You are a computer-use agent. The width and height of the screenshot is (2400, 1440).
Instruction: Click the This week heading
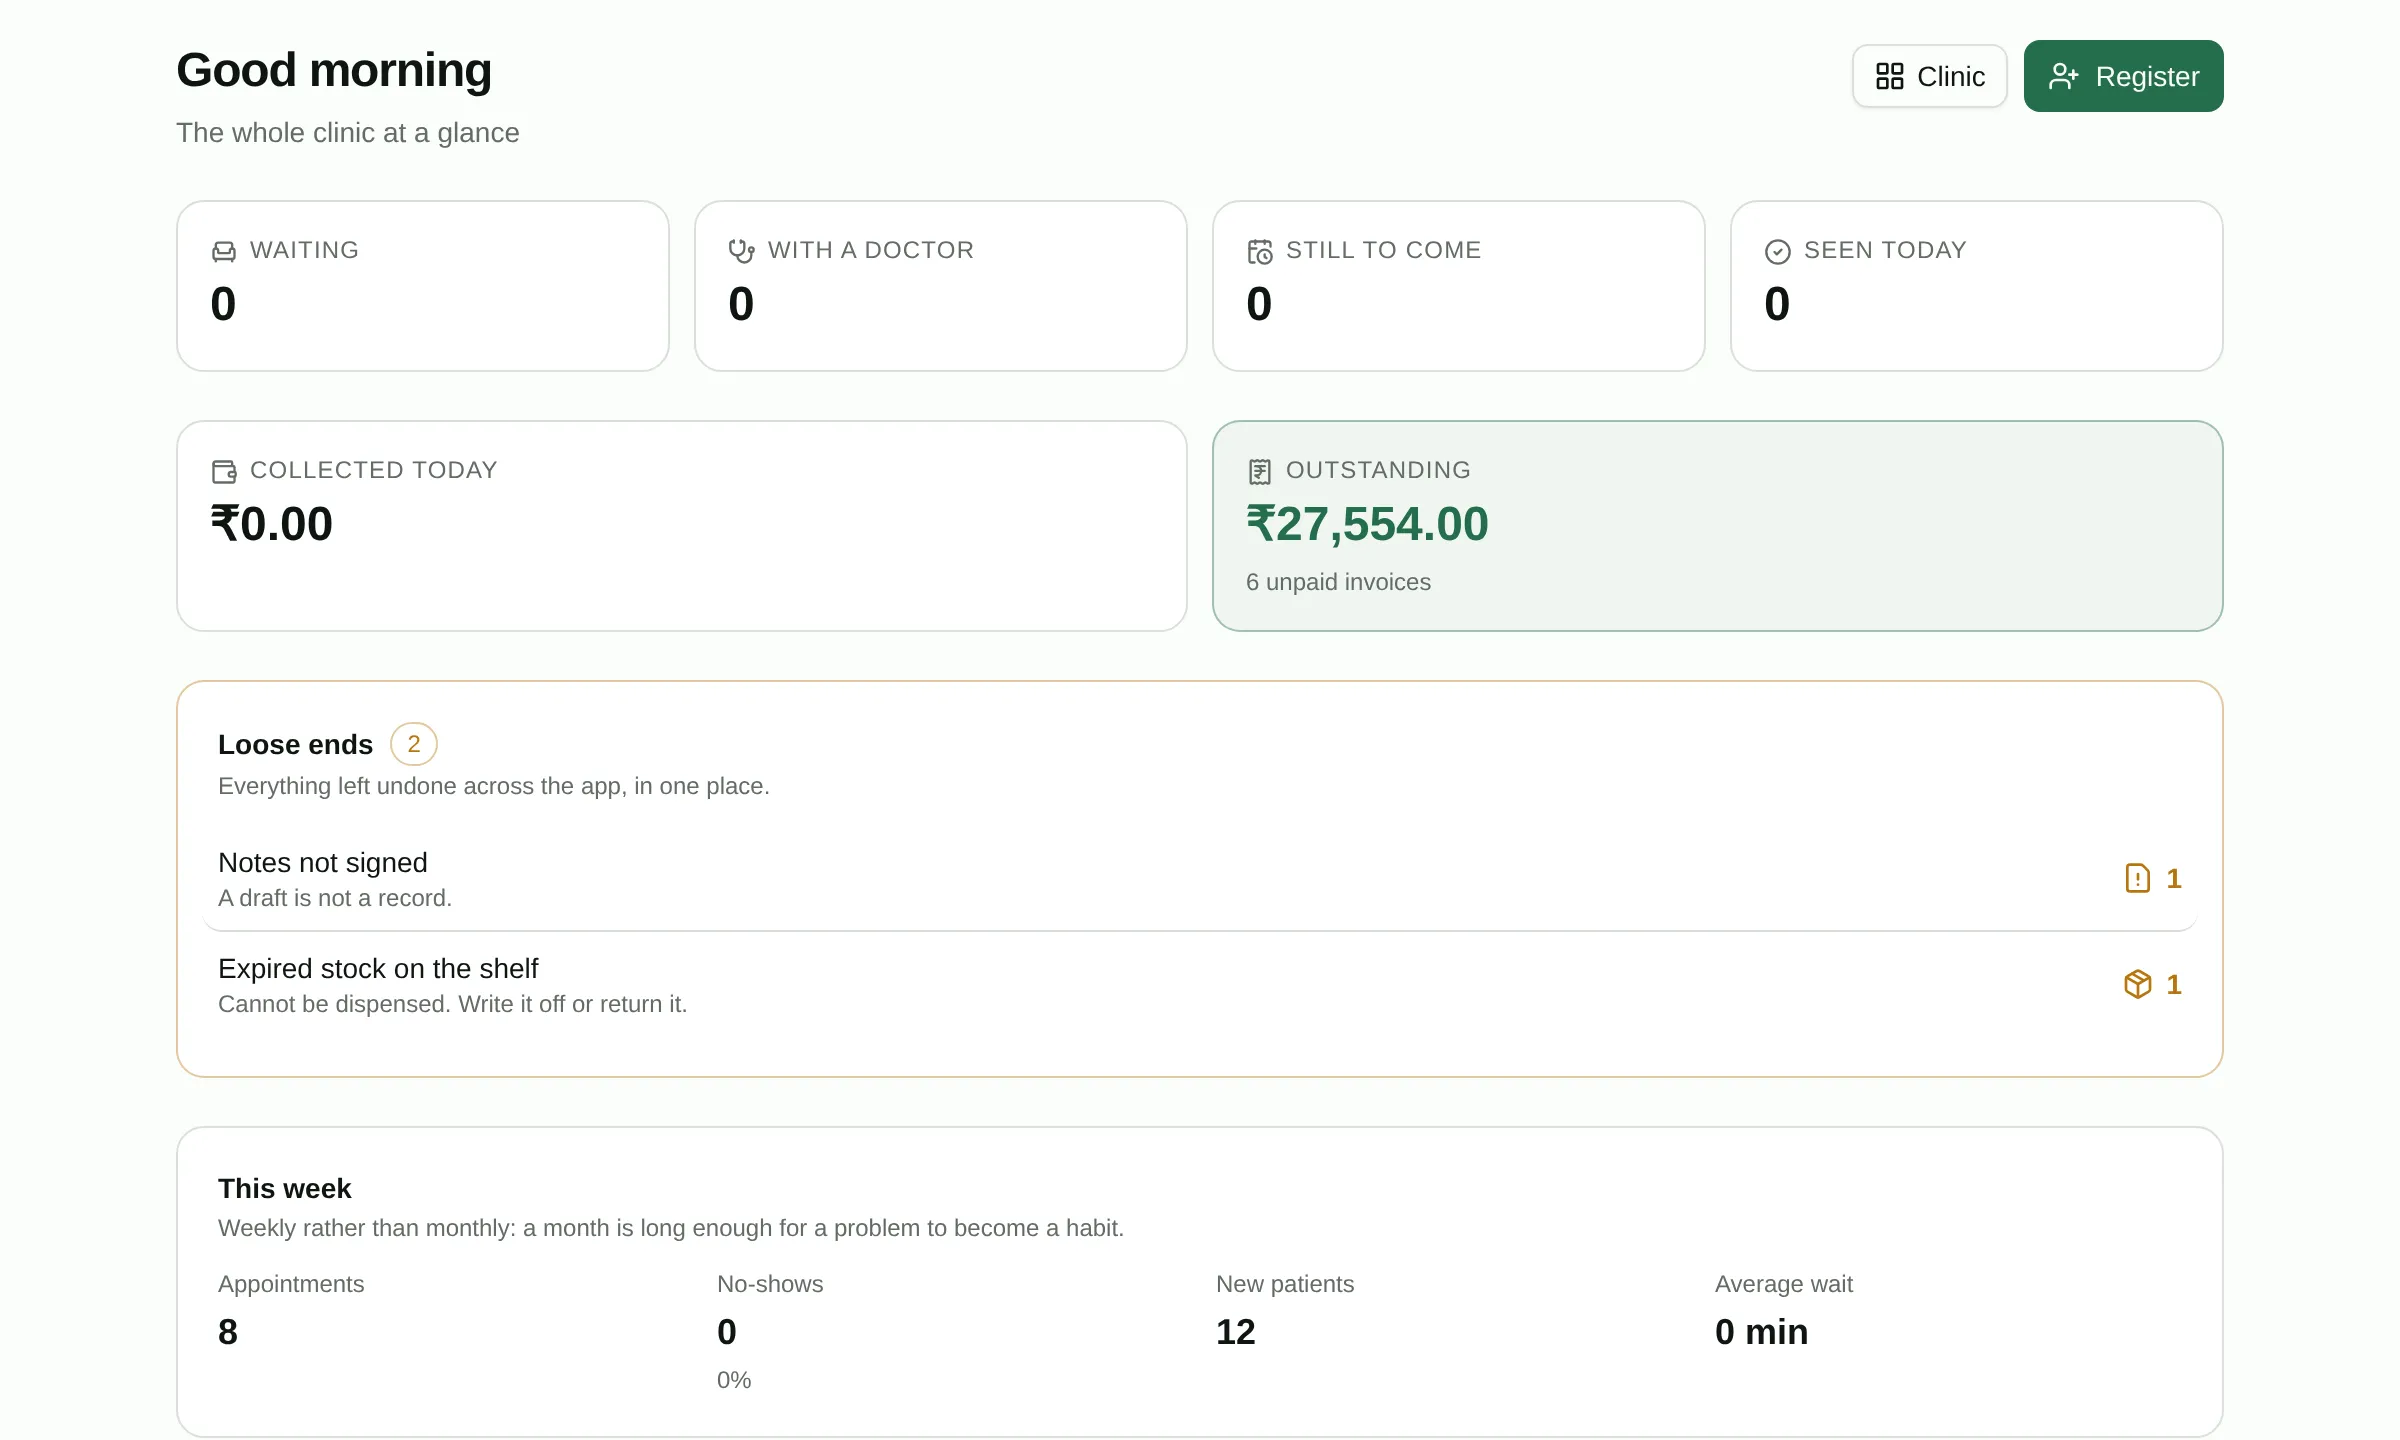[x=284, y=1189]
